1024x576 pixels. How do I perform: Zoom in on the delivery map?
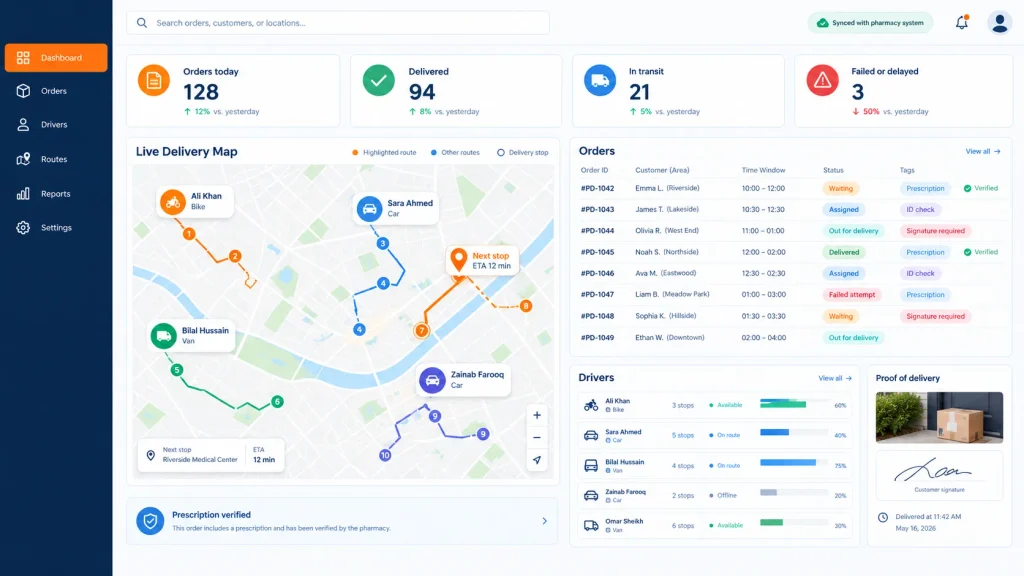pyautogui.click(x=537, y=415)
